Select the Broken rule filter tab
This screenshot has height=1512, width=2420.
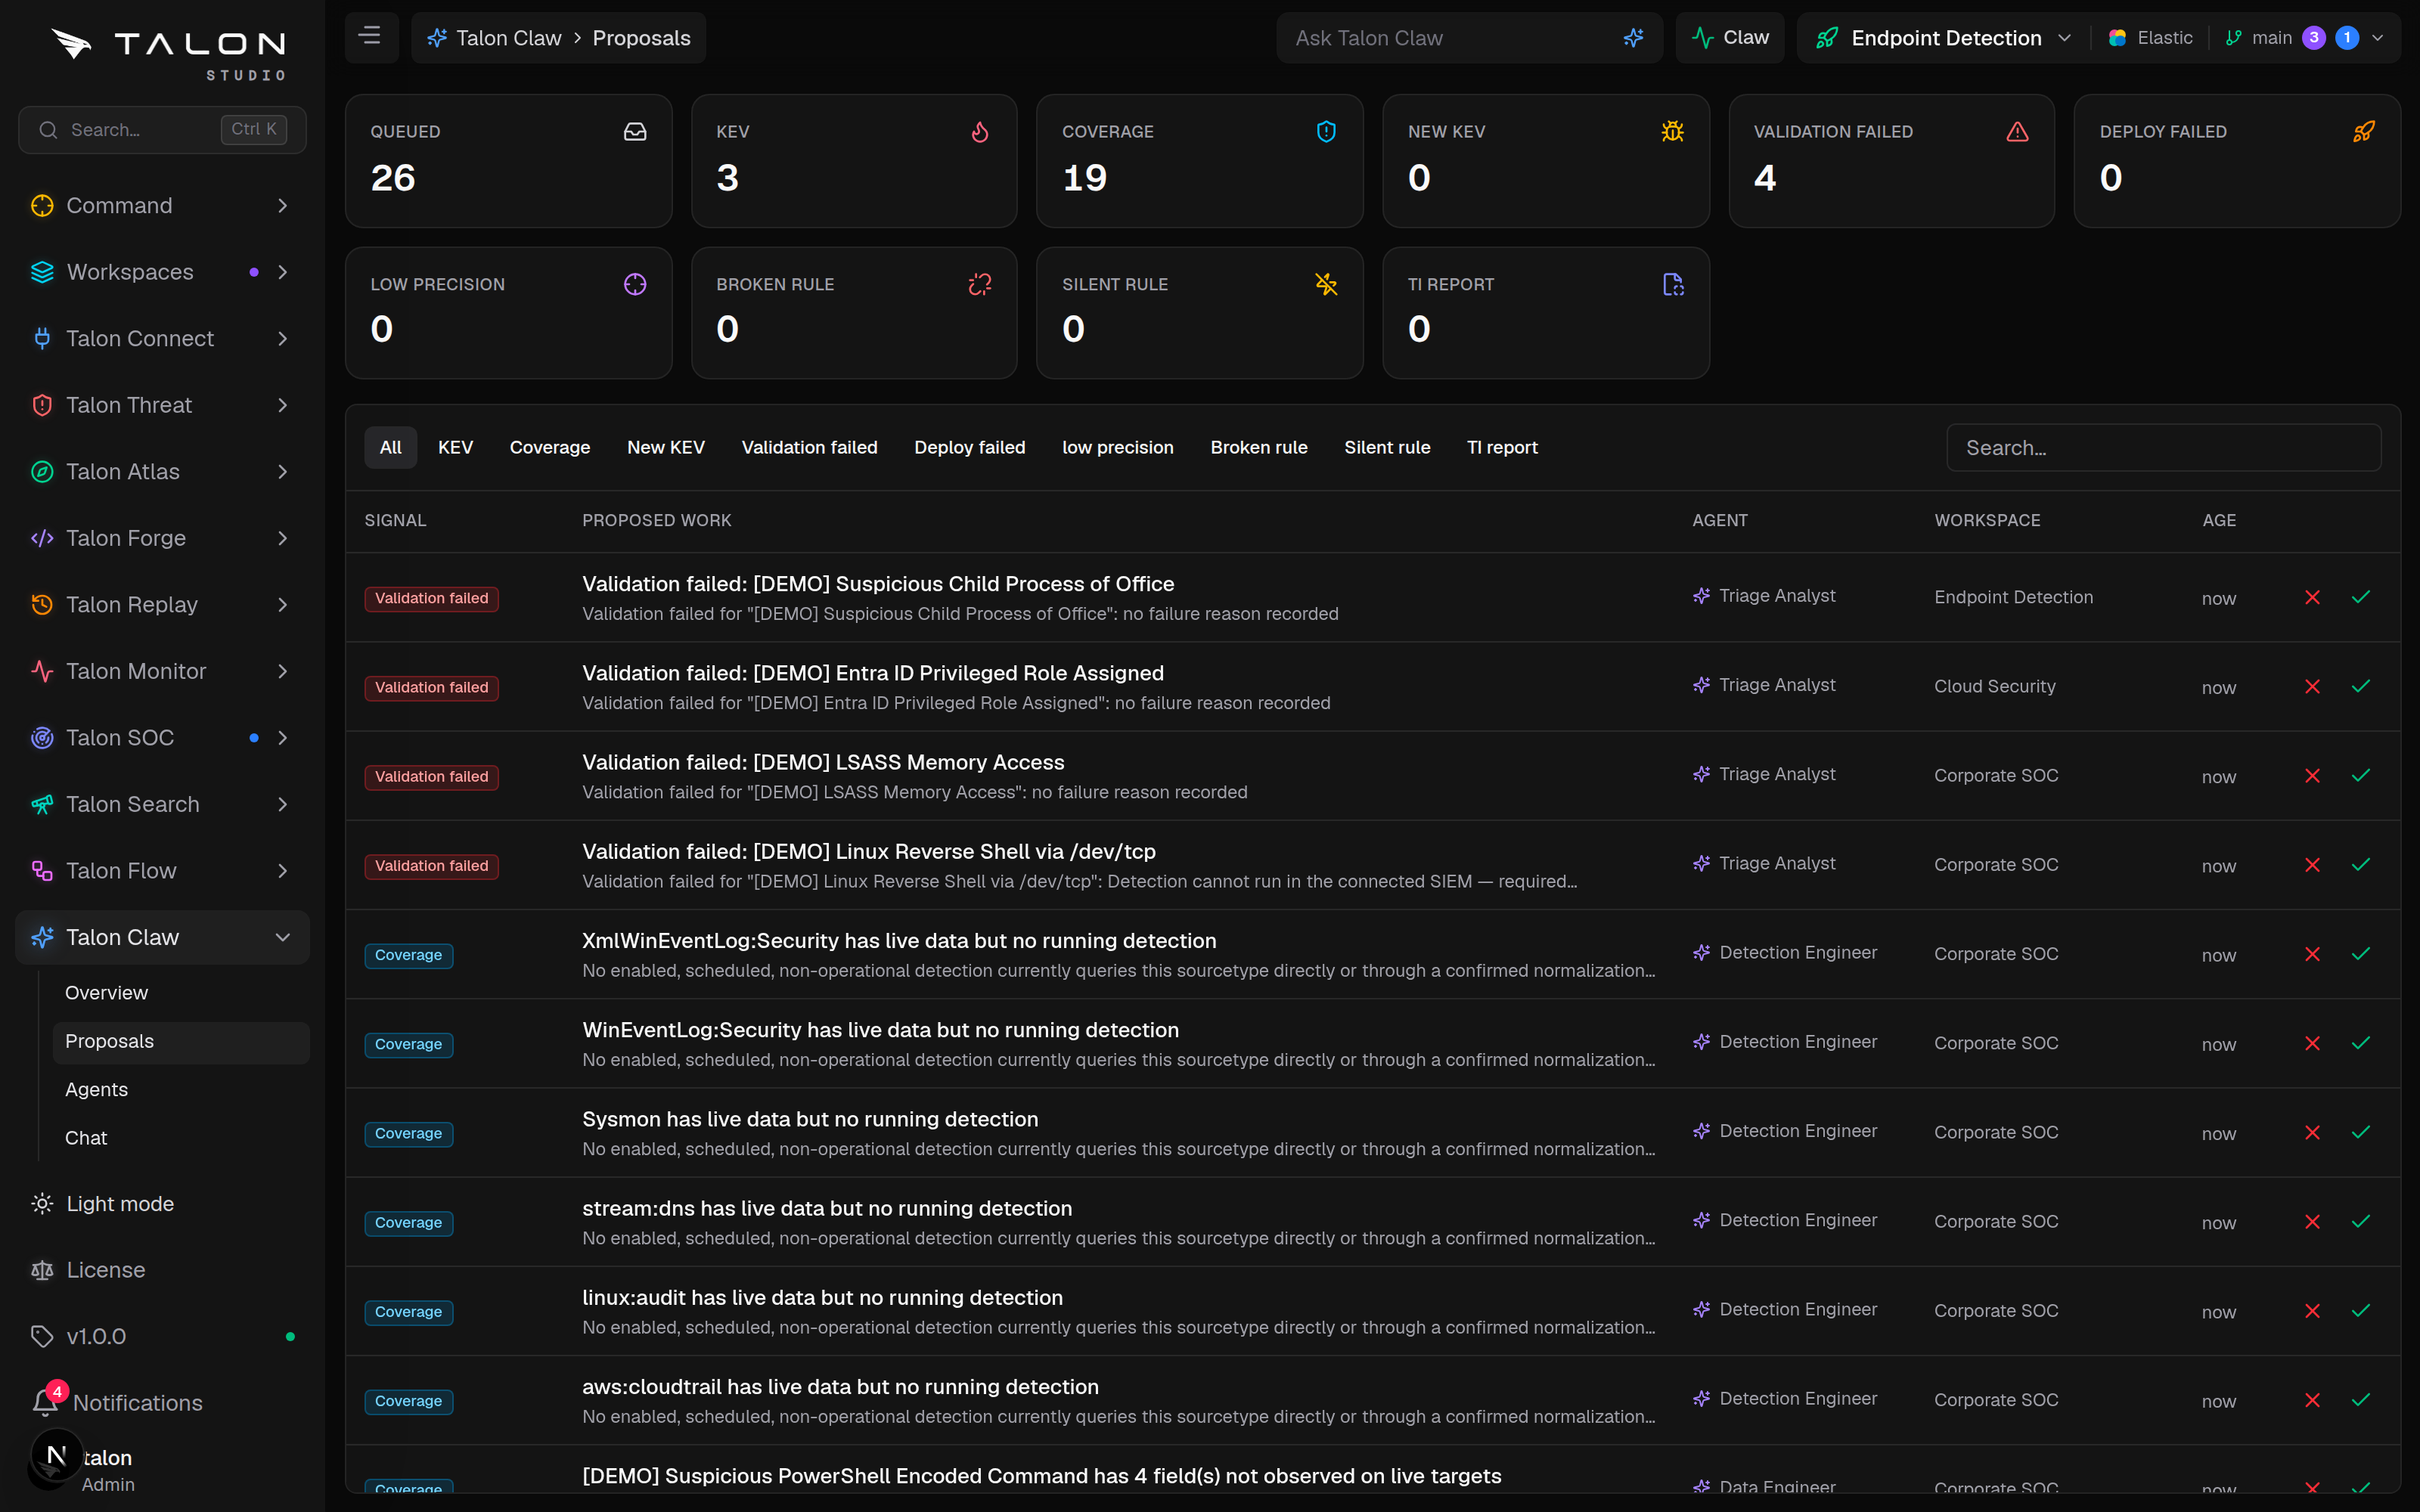(x=1258, y=447)
